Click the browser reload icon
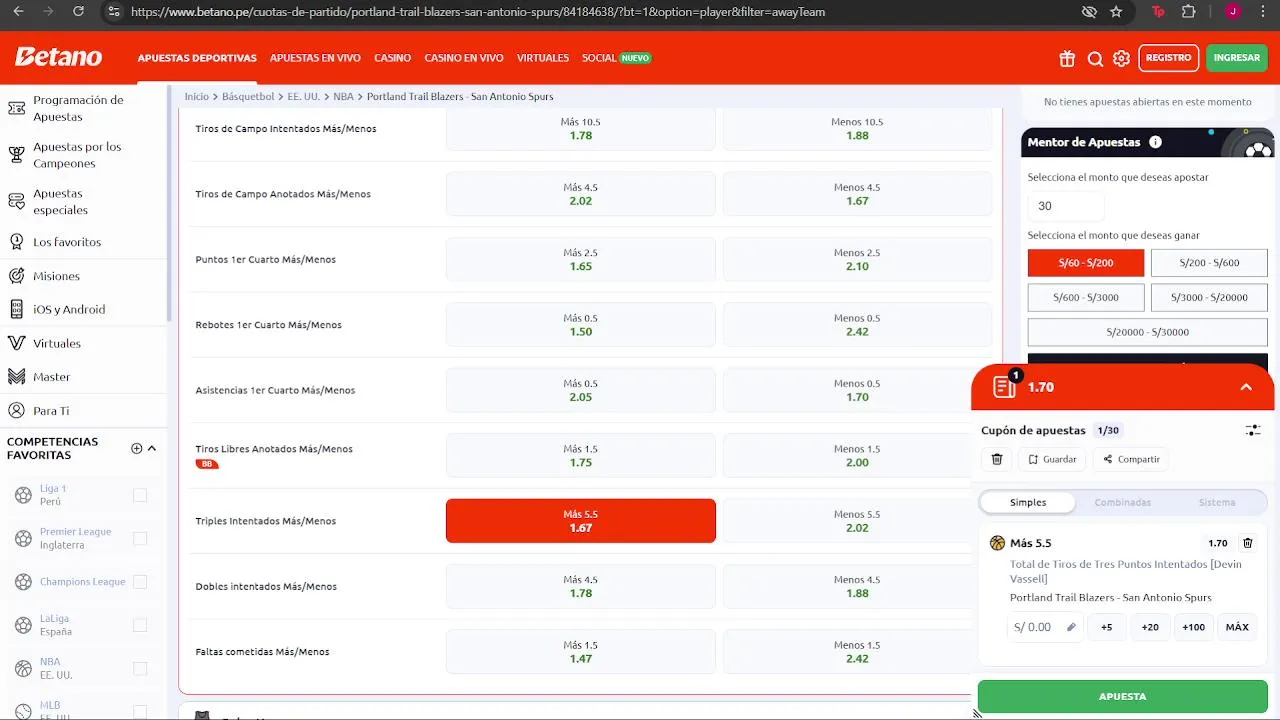The height and width of the screenshot is (720, 1280). [x=79, y=12]
